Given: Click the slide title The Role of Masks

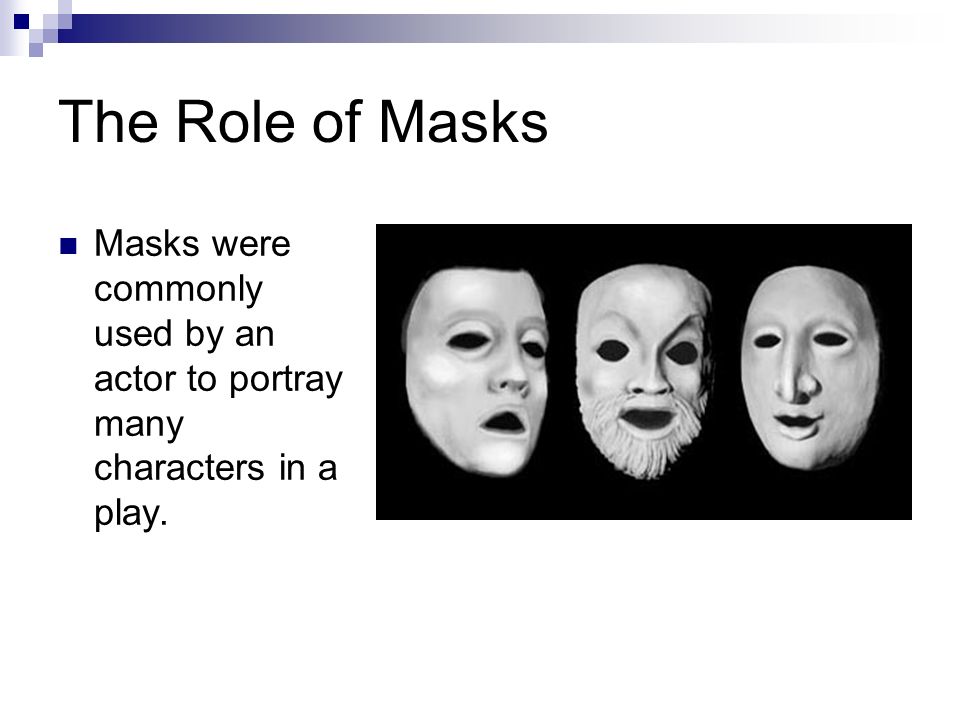Looking at the screenshot, I should [x=303, y=122].
